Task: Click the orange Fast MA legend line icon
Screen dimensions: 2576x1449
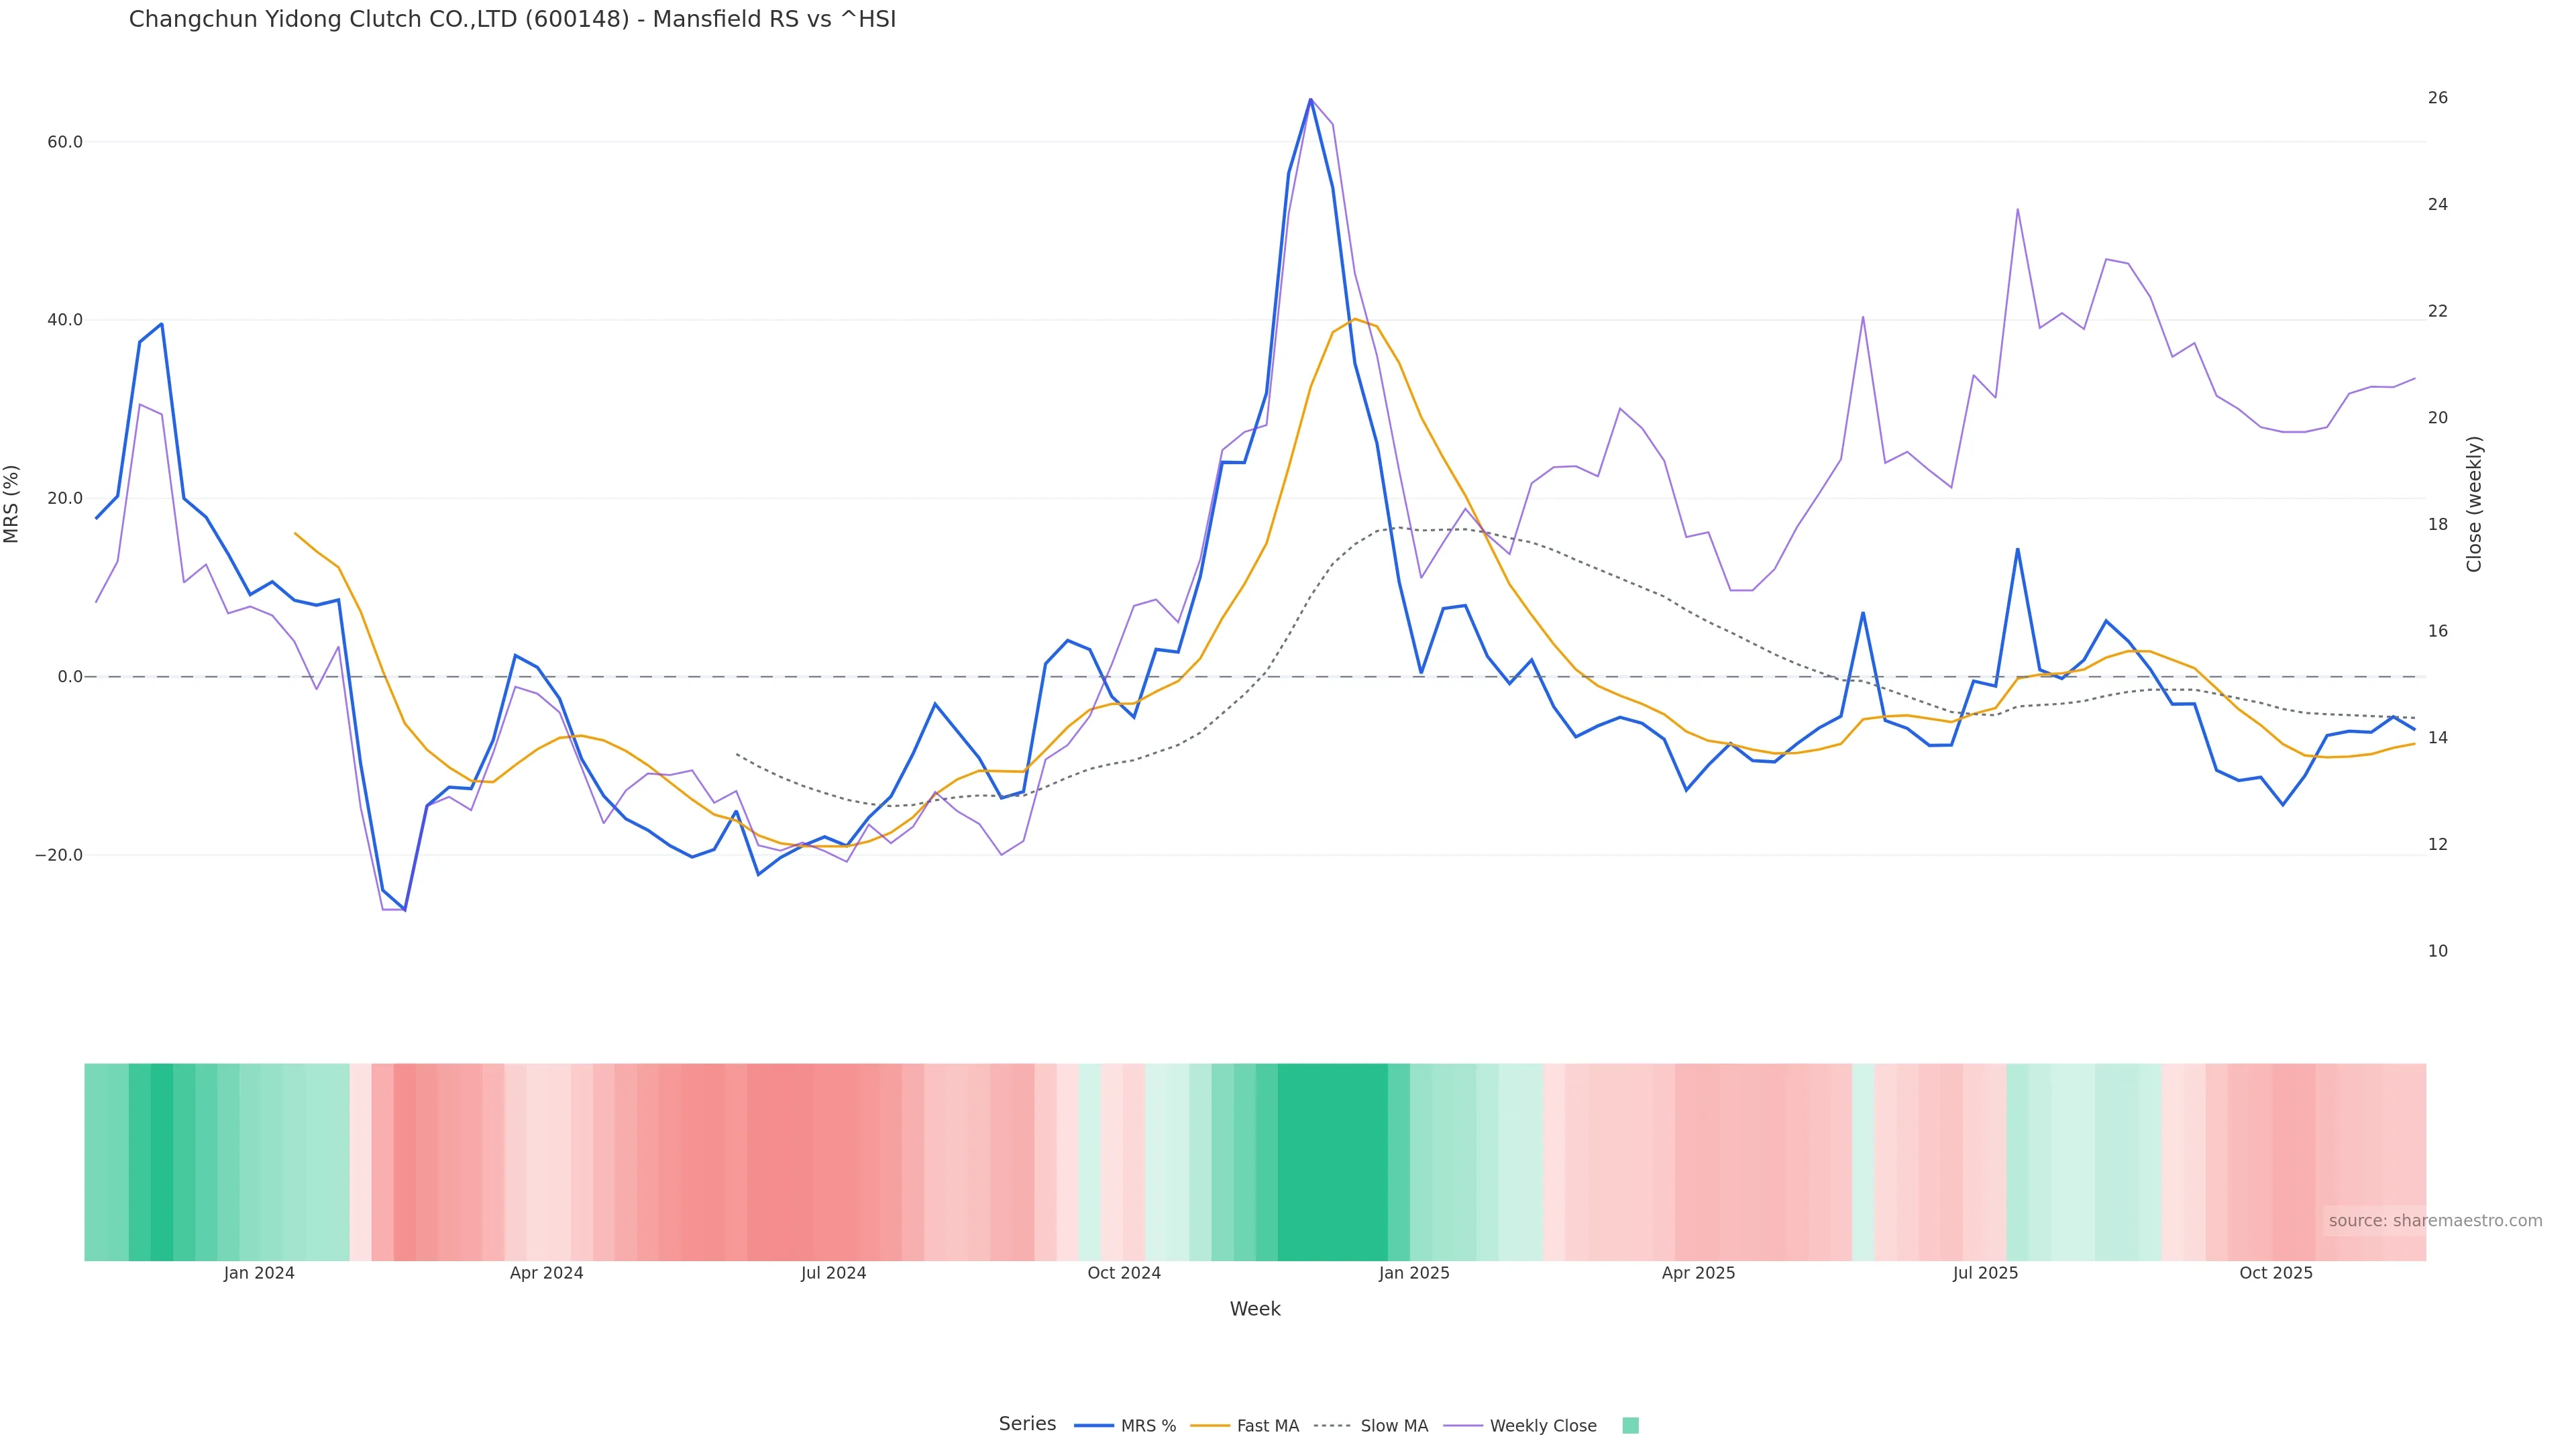Action: [1210, 1426]
